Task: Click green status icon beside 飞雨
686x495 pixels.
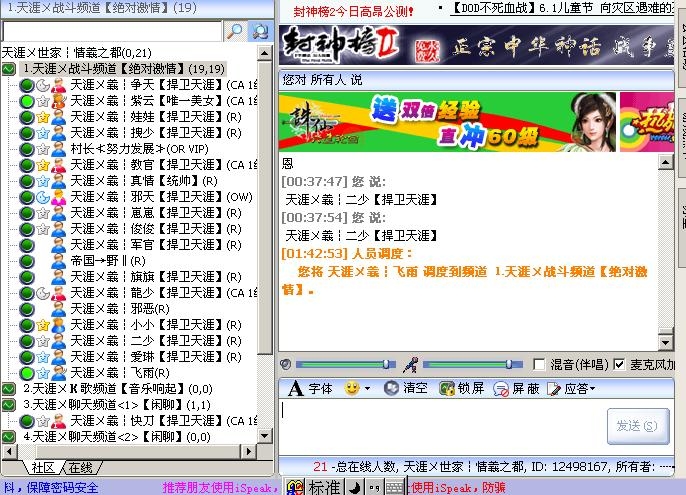Action: [27, 373]
